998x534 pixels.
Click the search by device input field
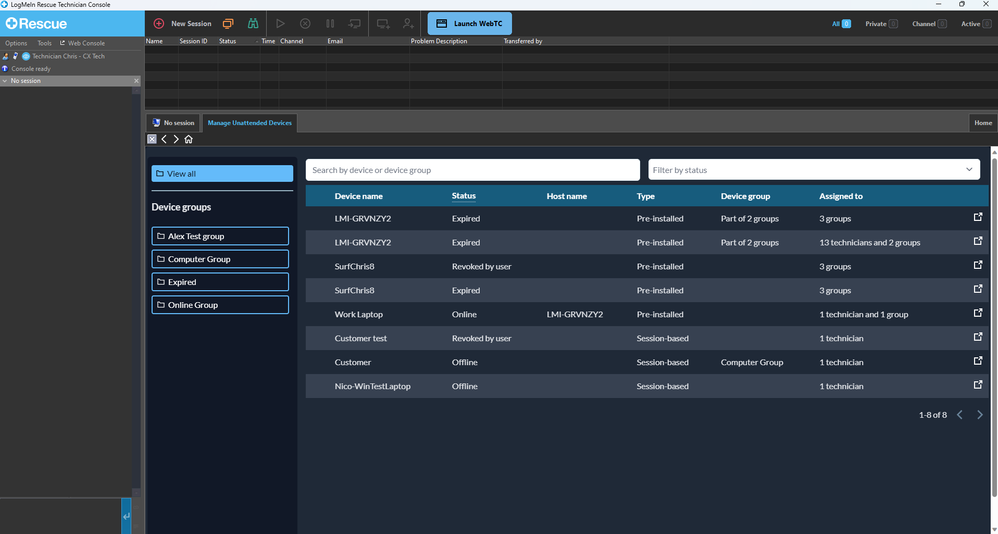[x=472, y=170]
